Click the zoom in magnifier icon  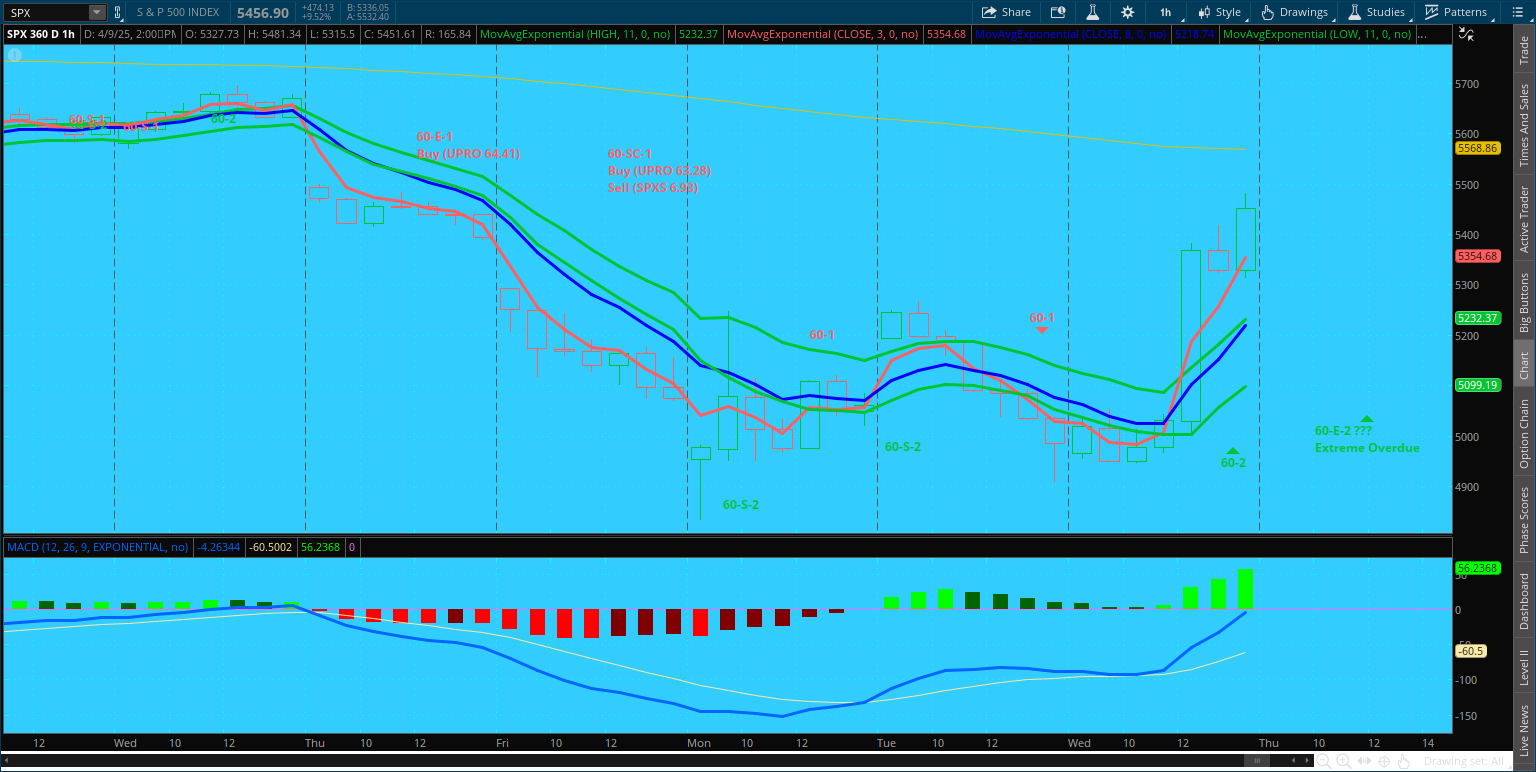[x=1343, y=762]
